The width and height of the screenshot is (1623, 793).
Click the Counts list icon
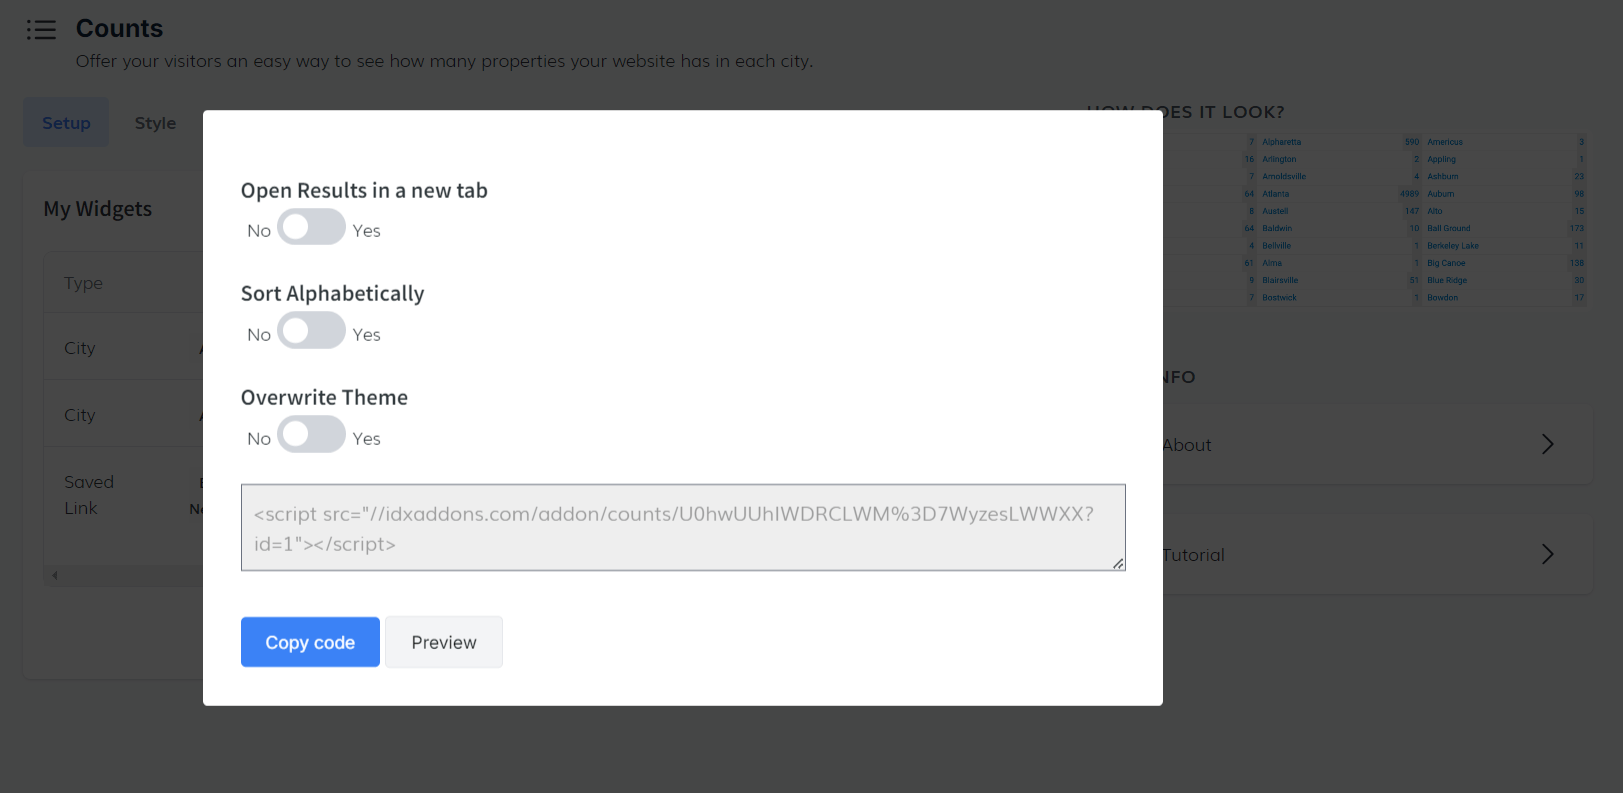tap(41, 30)
